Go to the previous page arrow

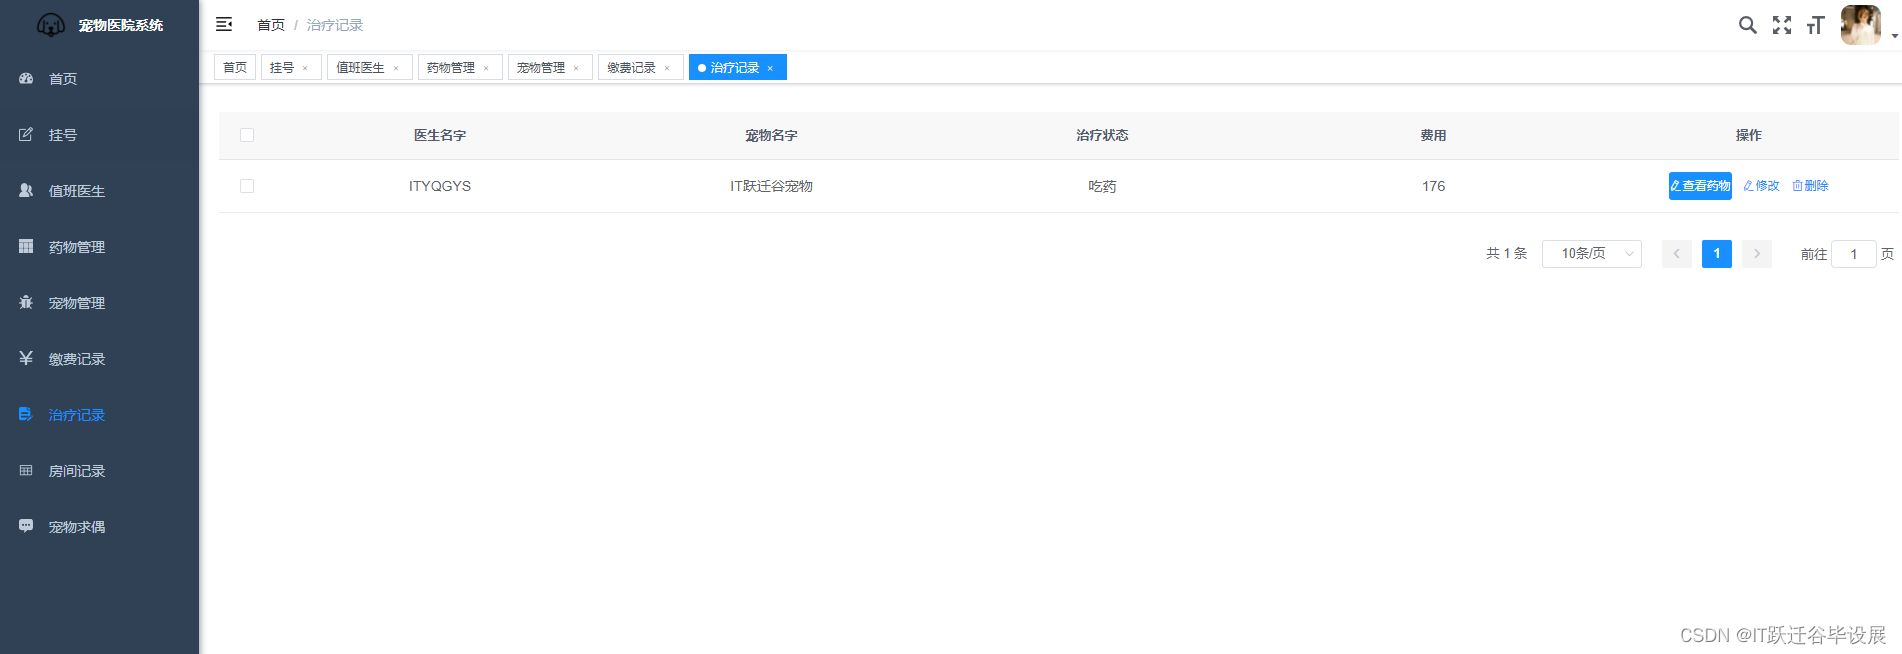1677,254
